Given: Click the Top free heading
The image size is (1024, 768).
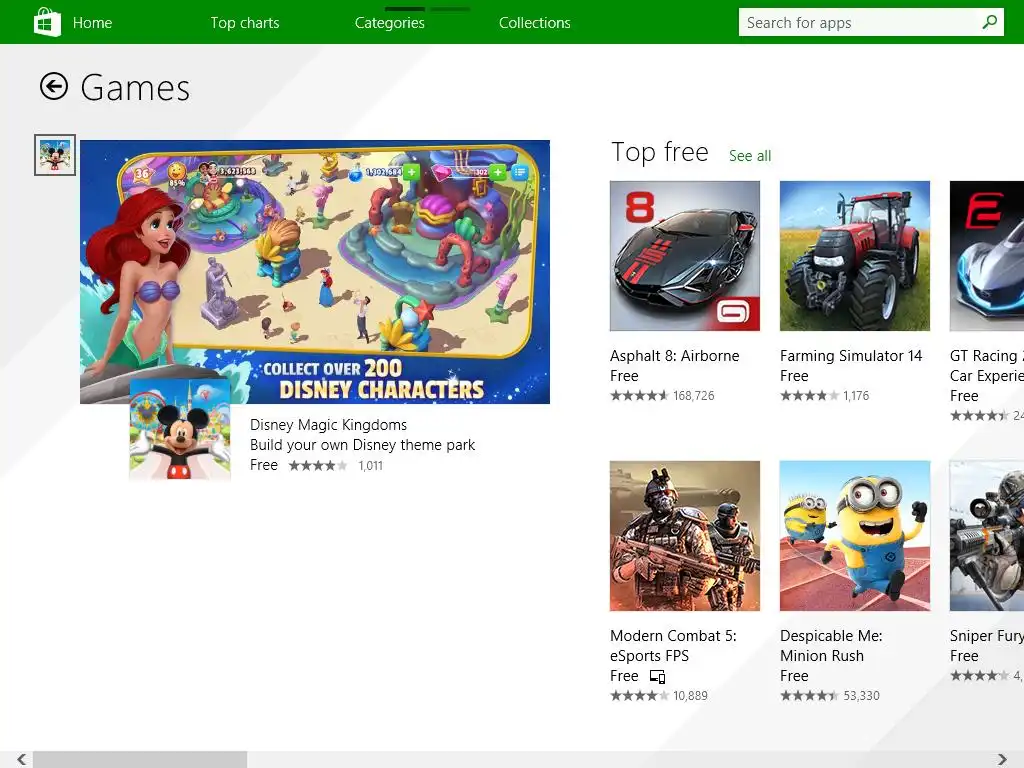Looking at the screenshot, I should (x=660, y=152).
